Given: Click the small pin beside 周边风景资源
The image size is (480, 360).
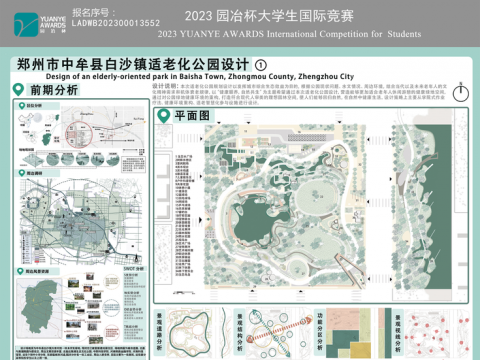Looking at the screenshot, I should 20,271.
